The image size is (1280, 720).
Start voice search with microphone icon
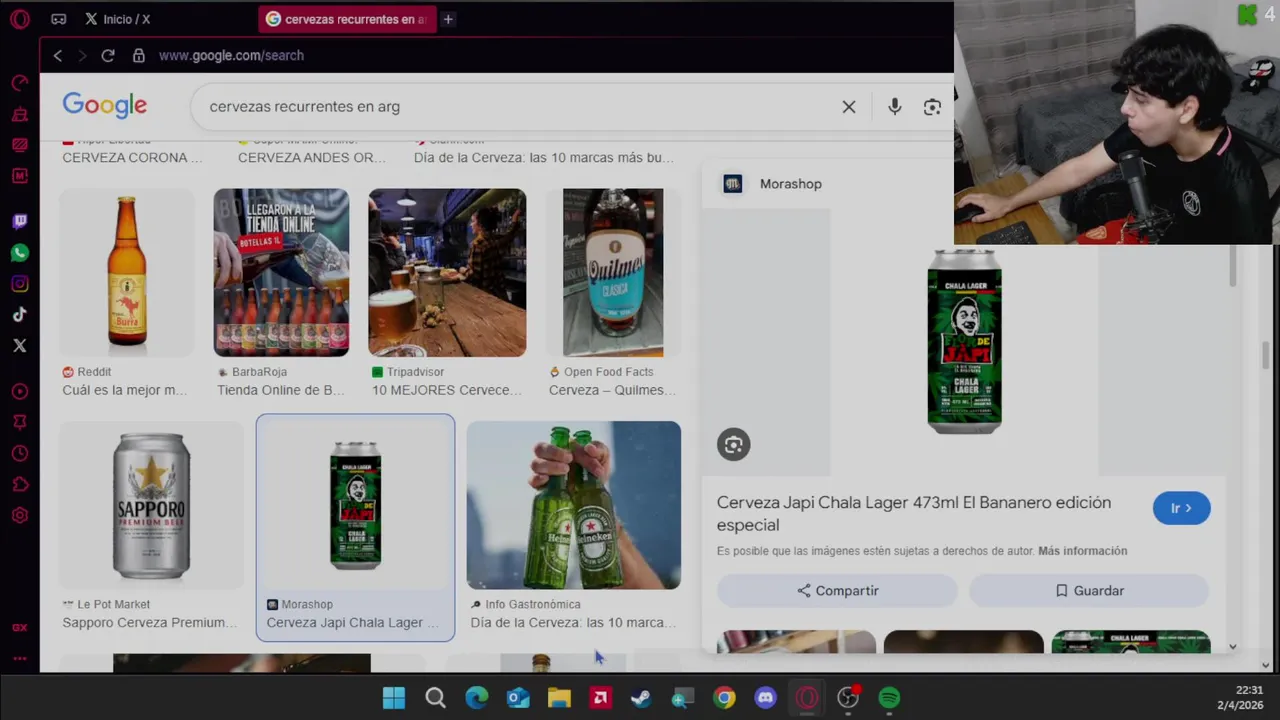(x=895, y=107)
